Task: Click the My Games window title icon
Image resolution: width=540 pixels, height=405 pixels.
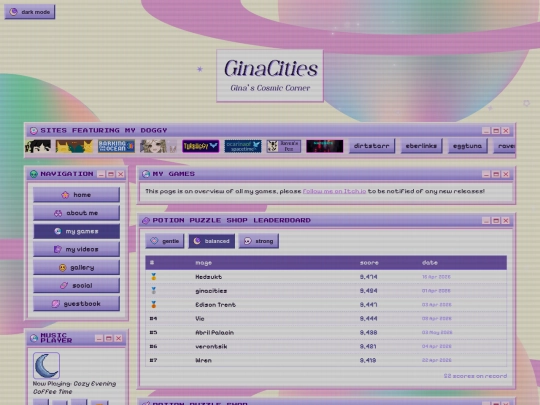Action: [146, 174]
